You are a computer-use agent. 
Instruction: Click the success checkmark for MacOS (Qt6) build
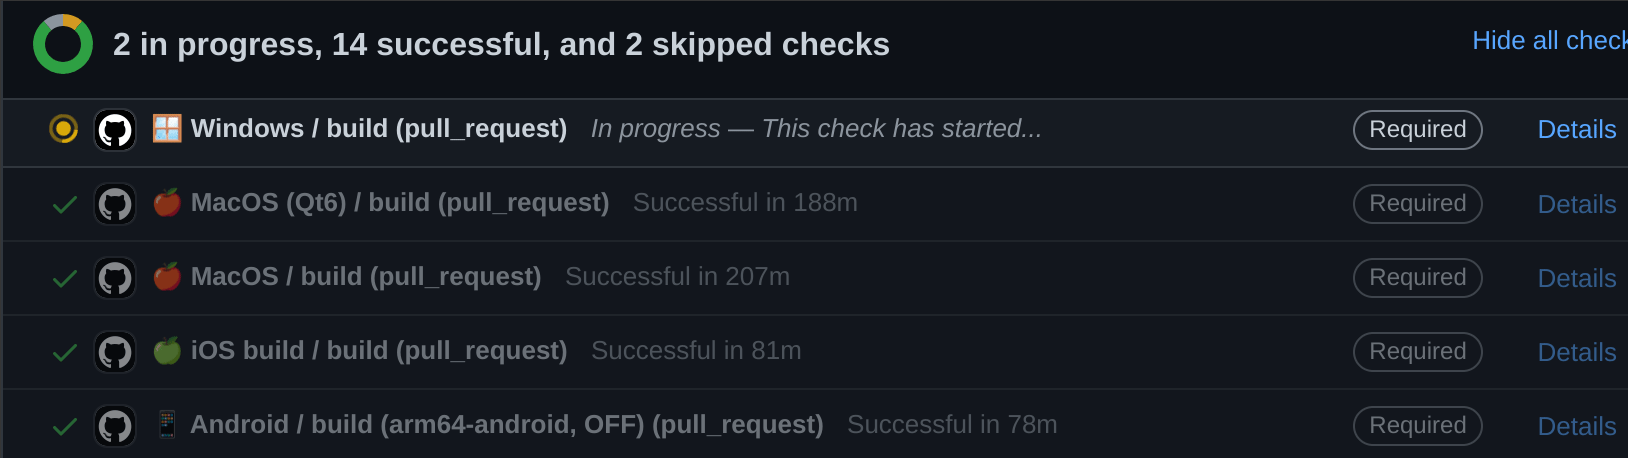(65, 204)
